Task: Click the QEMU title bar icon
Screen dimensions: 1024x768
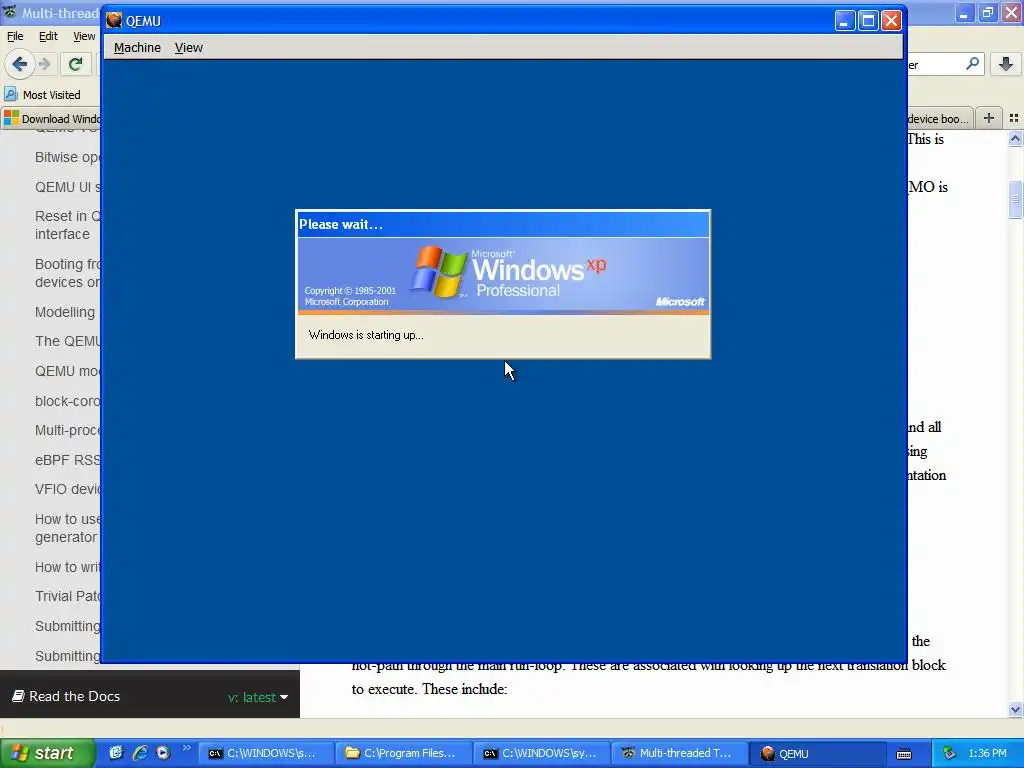Action: pos(114,21)
